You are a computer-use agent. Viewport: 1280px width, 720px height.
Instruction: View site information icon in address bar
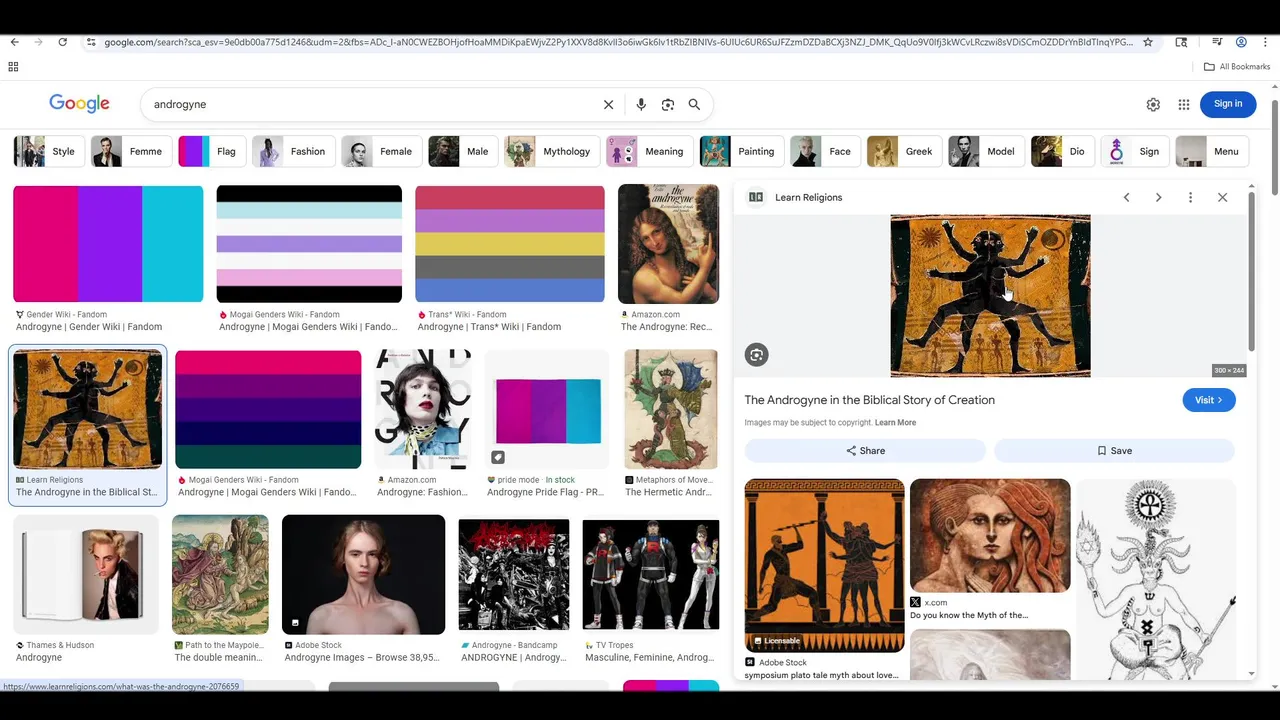click(x=91, y=42)
